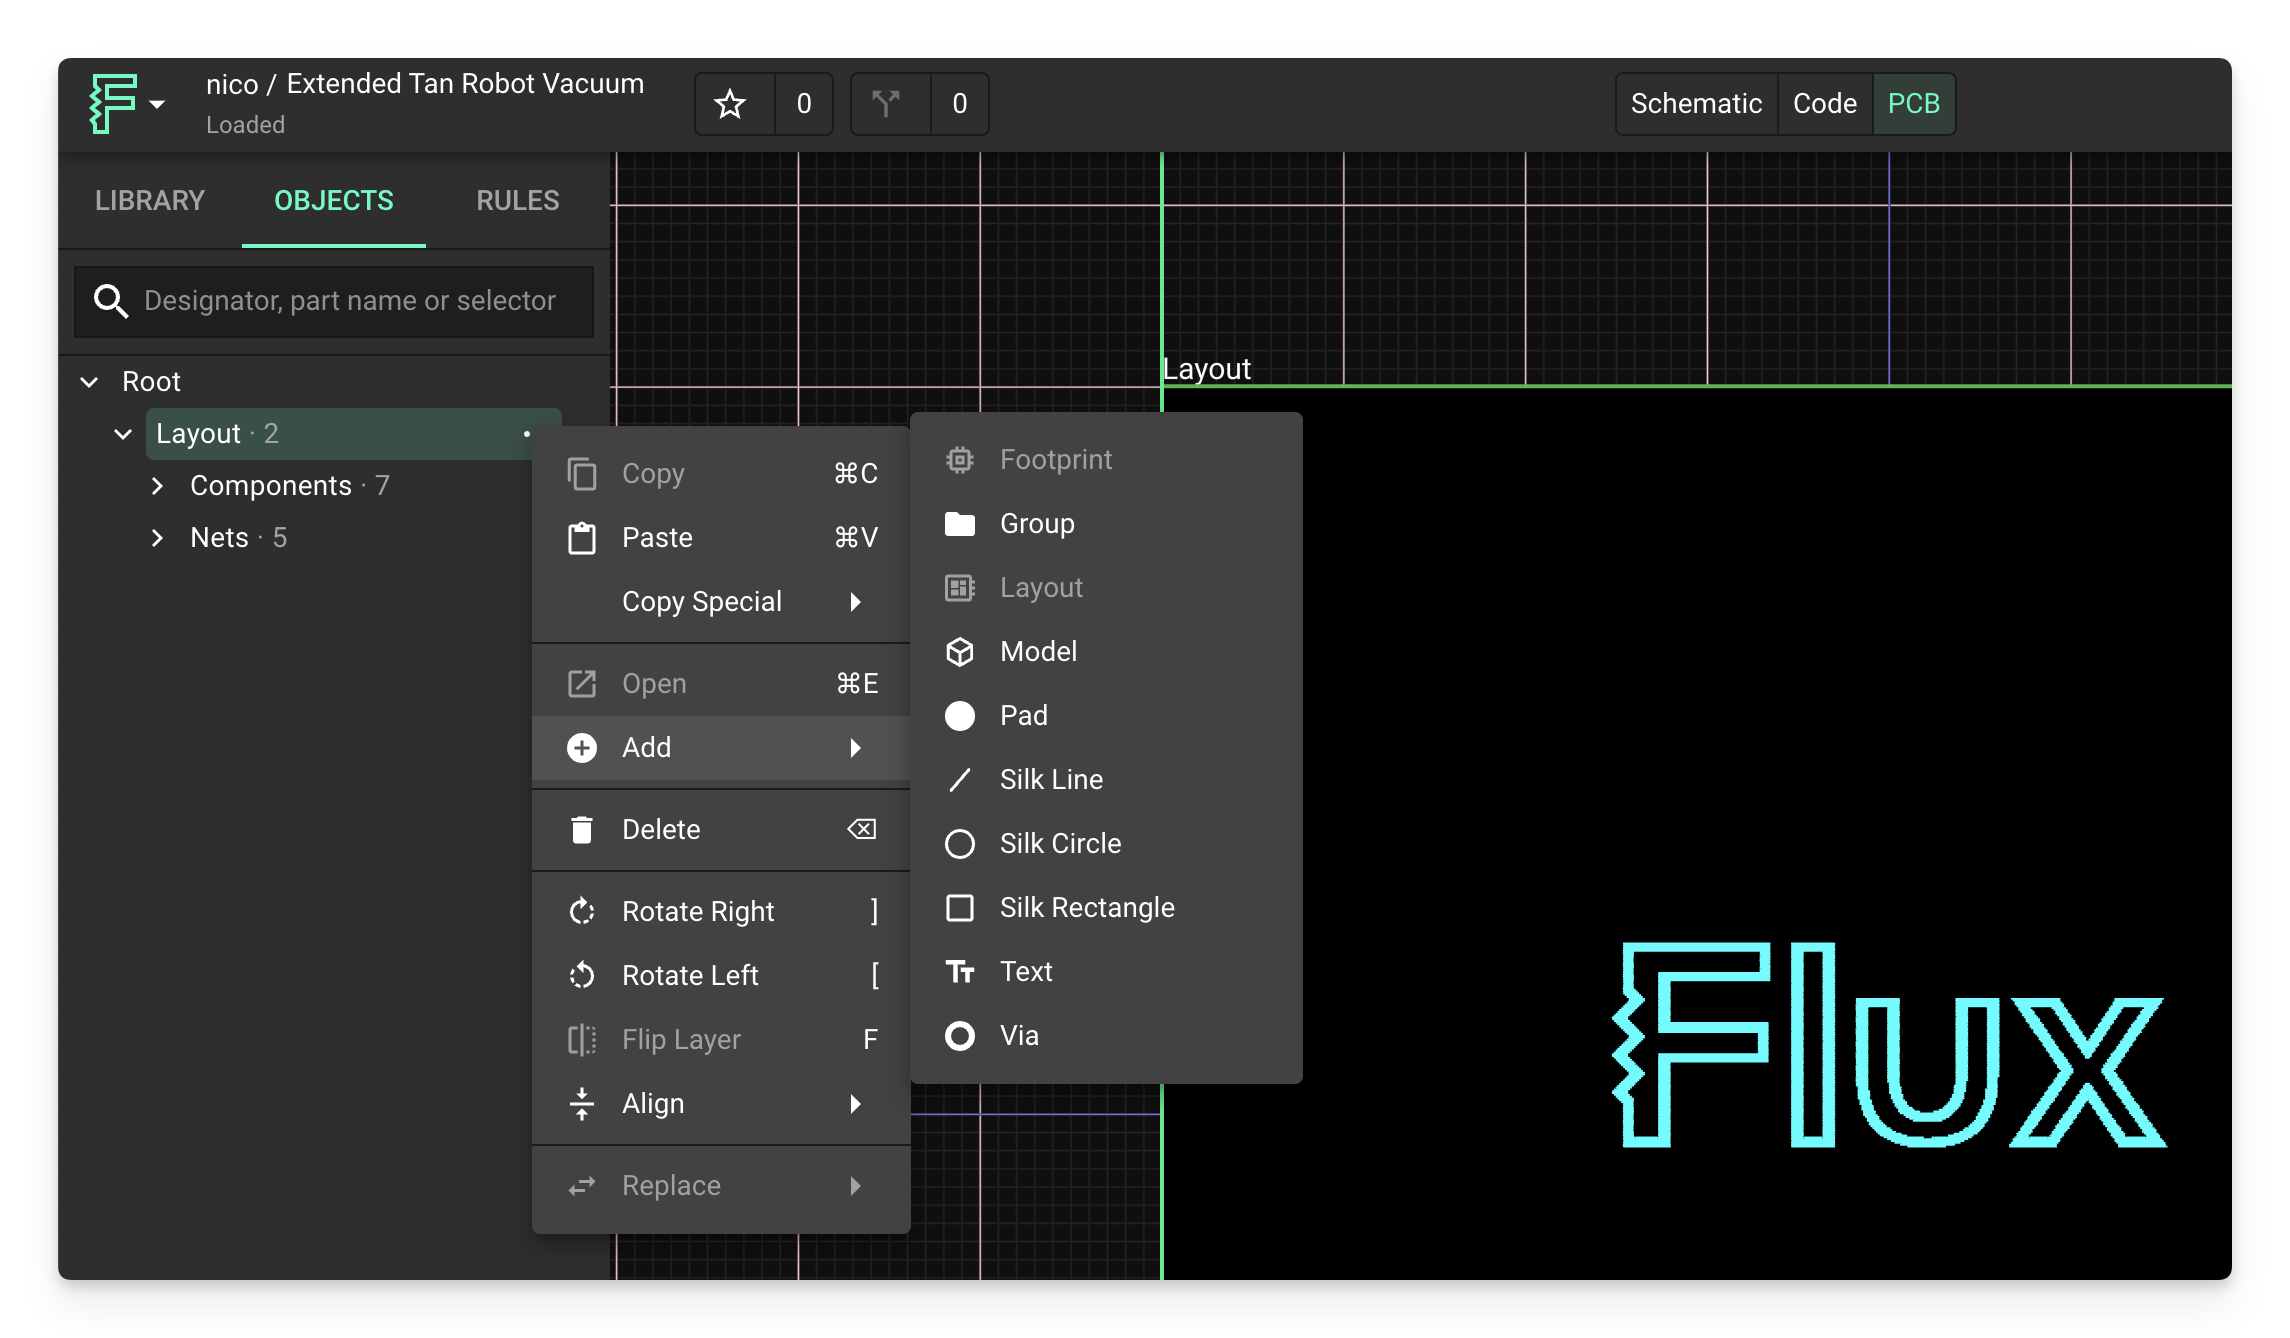Click the Via donut icon
This screenshot has width=2290, height=1338.
(x=960, y=1036)
